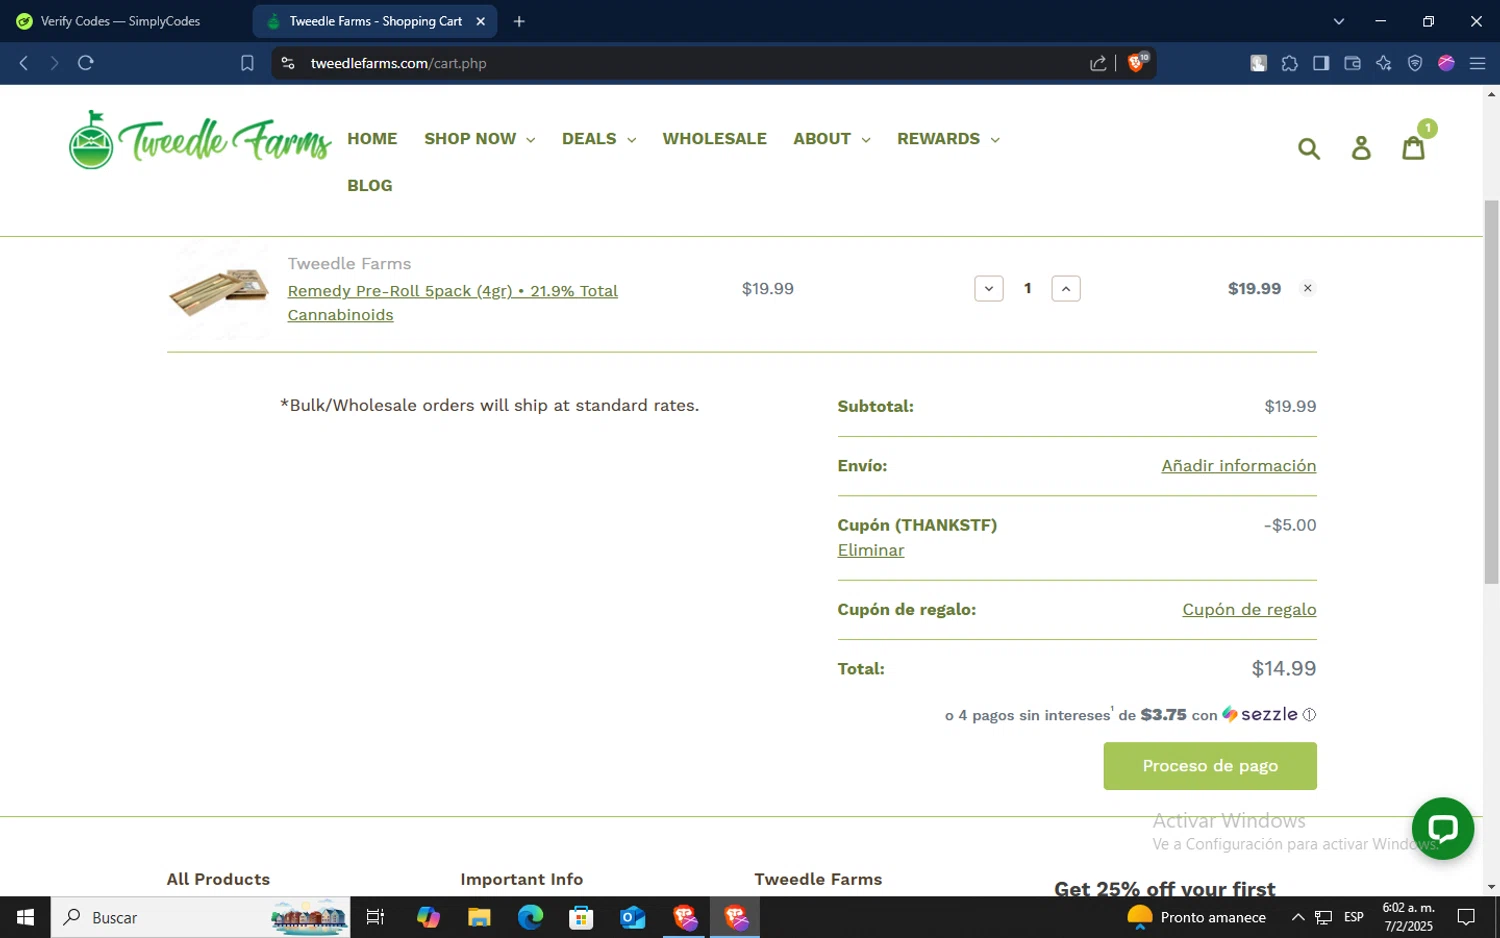Click the network icon in system tray
Viewport: 1500px width, 938px height.
[x=1323, y=917]
